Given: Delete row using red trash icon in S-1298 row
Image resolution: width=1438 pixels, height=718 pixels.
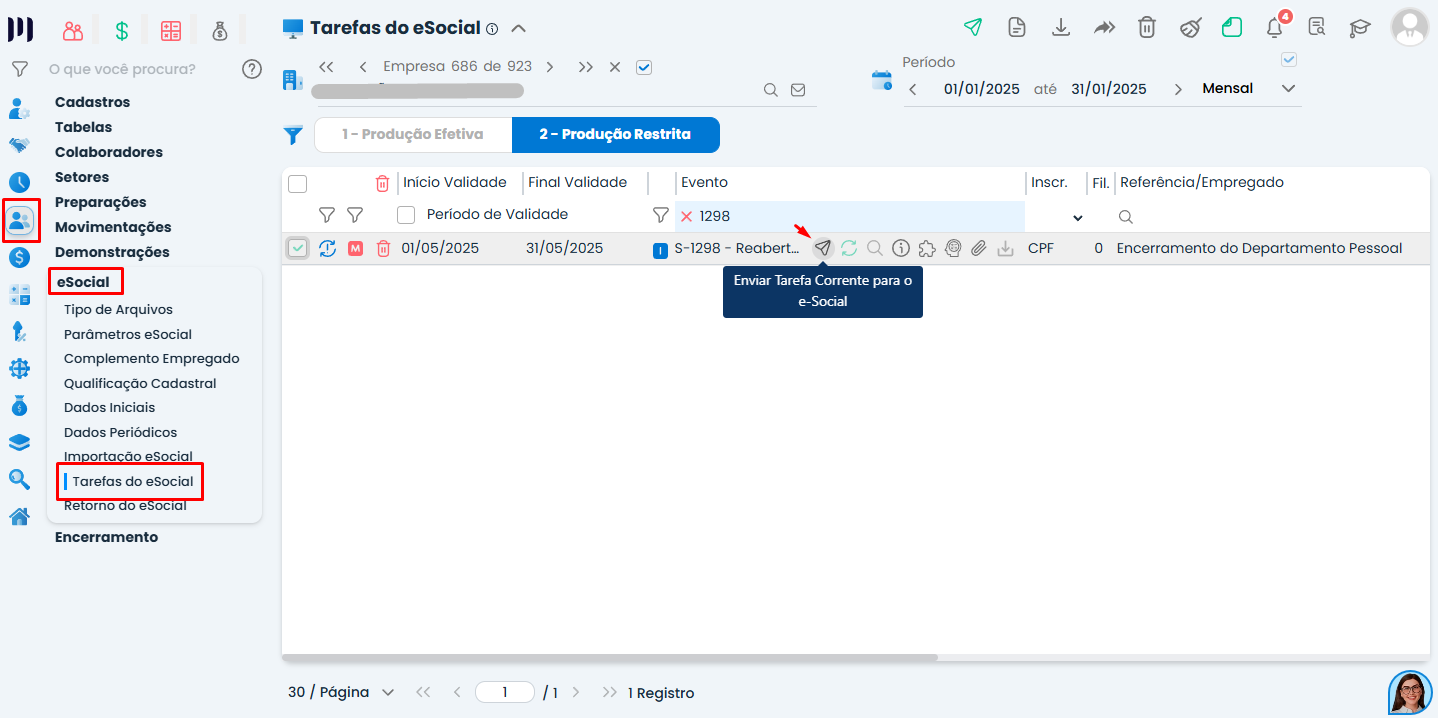Looking at the screenshot, I should pos(383,248).
